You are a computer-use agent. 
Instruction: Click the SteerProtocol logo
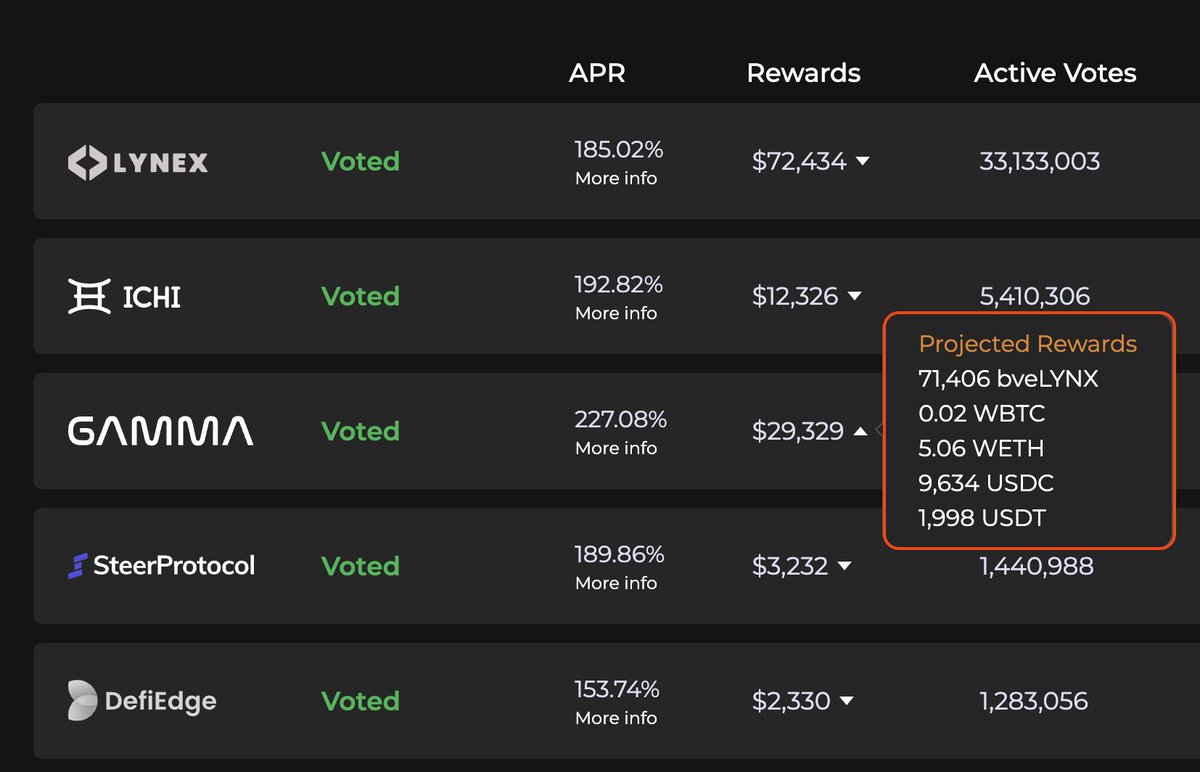161,566
